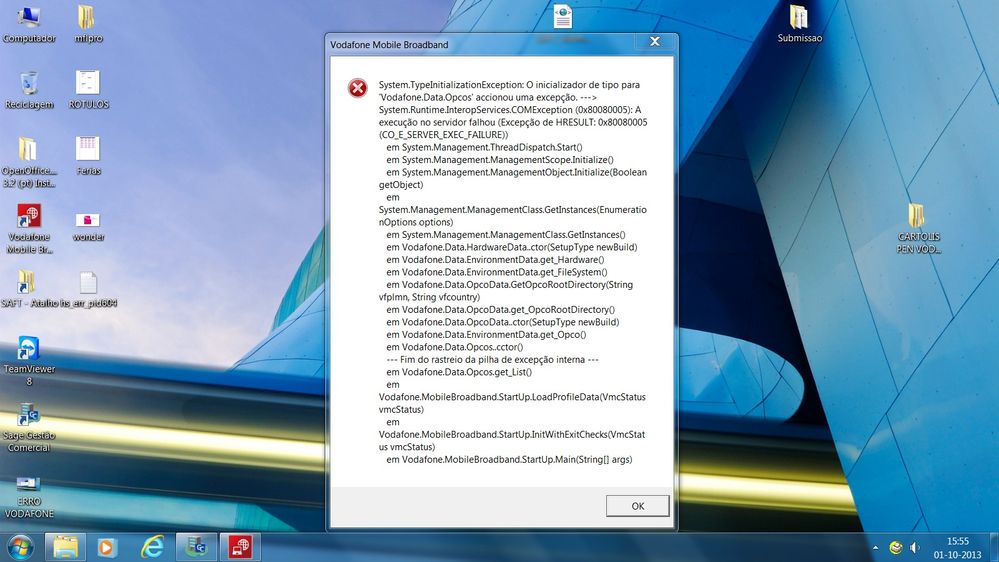Open Internet Explorer from the taskbar

click(152, 546)
